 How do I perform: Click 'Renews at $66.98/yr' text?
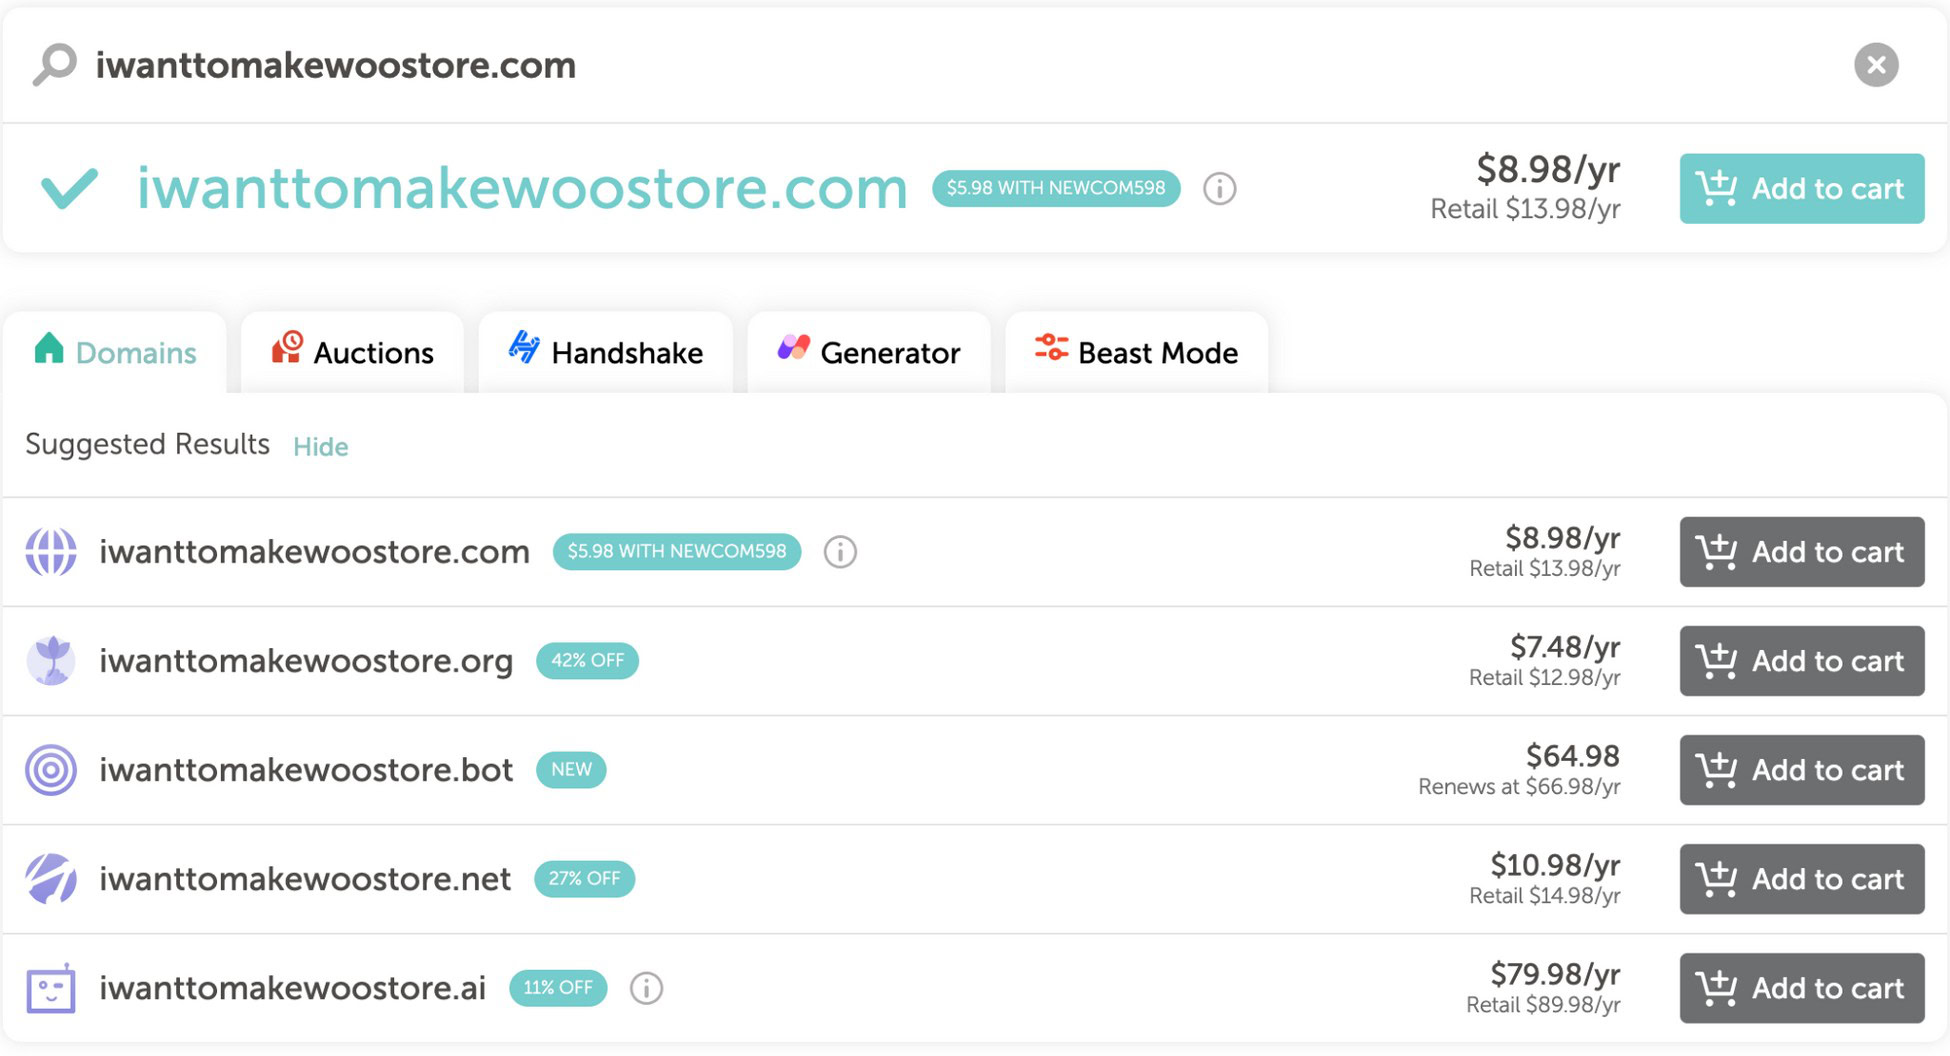pos(1519,787)
